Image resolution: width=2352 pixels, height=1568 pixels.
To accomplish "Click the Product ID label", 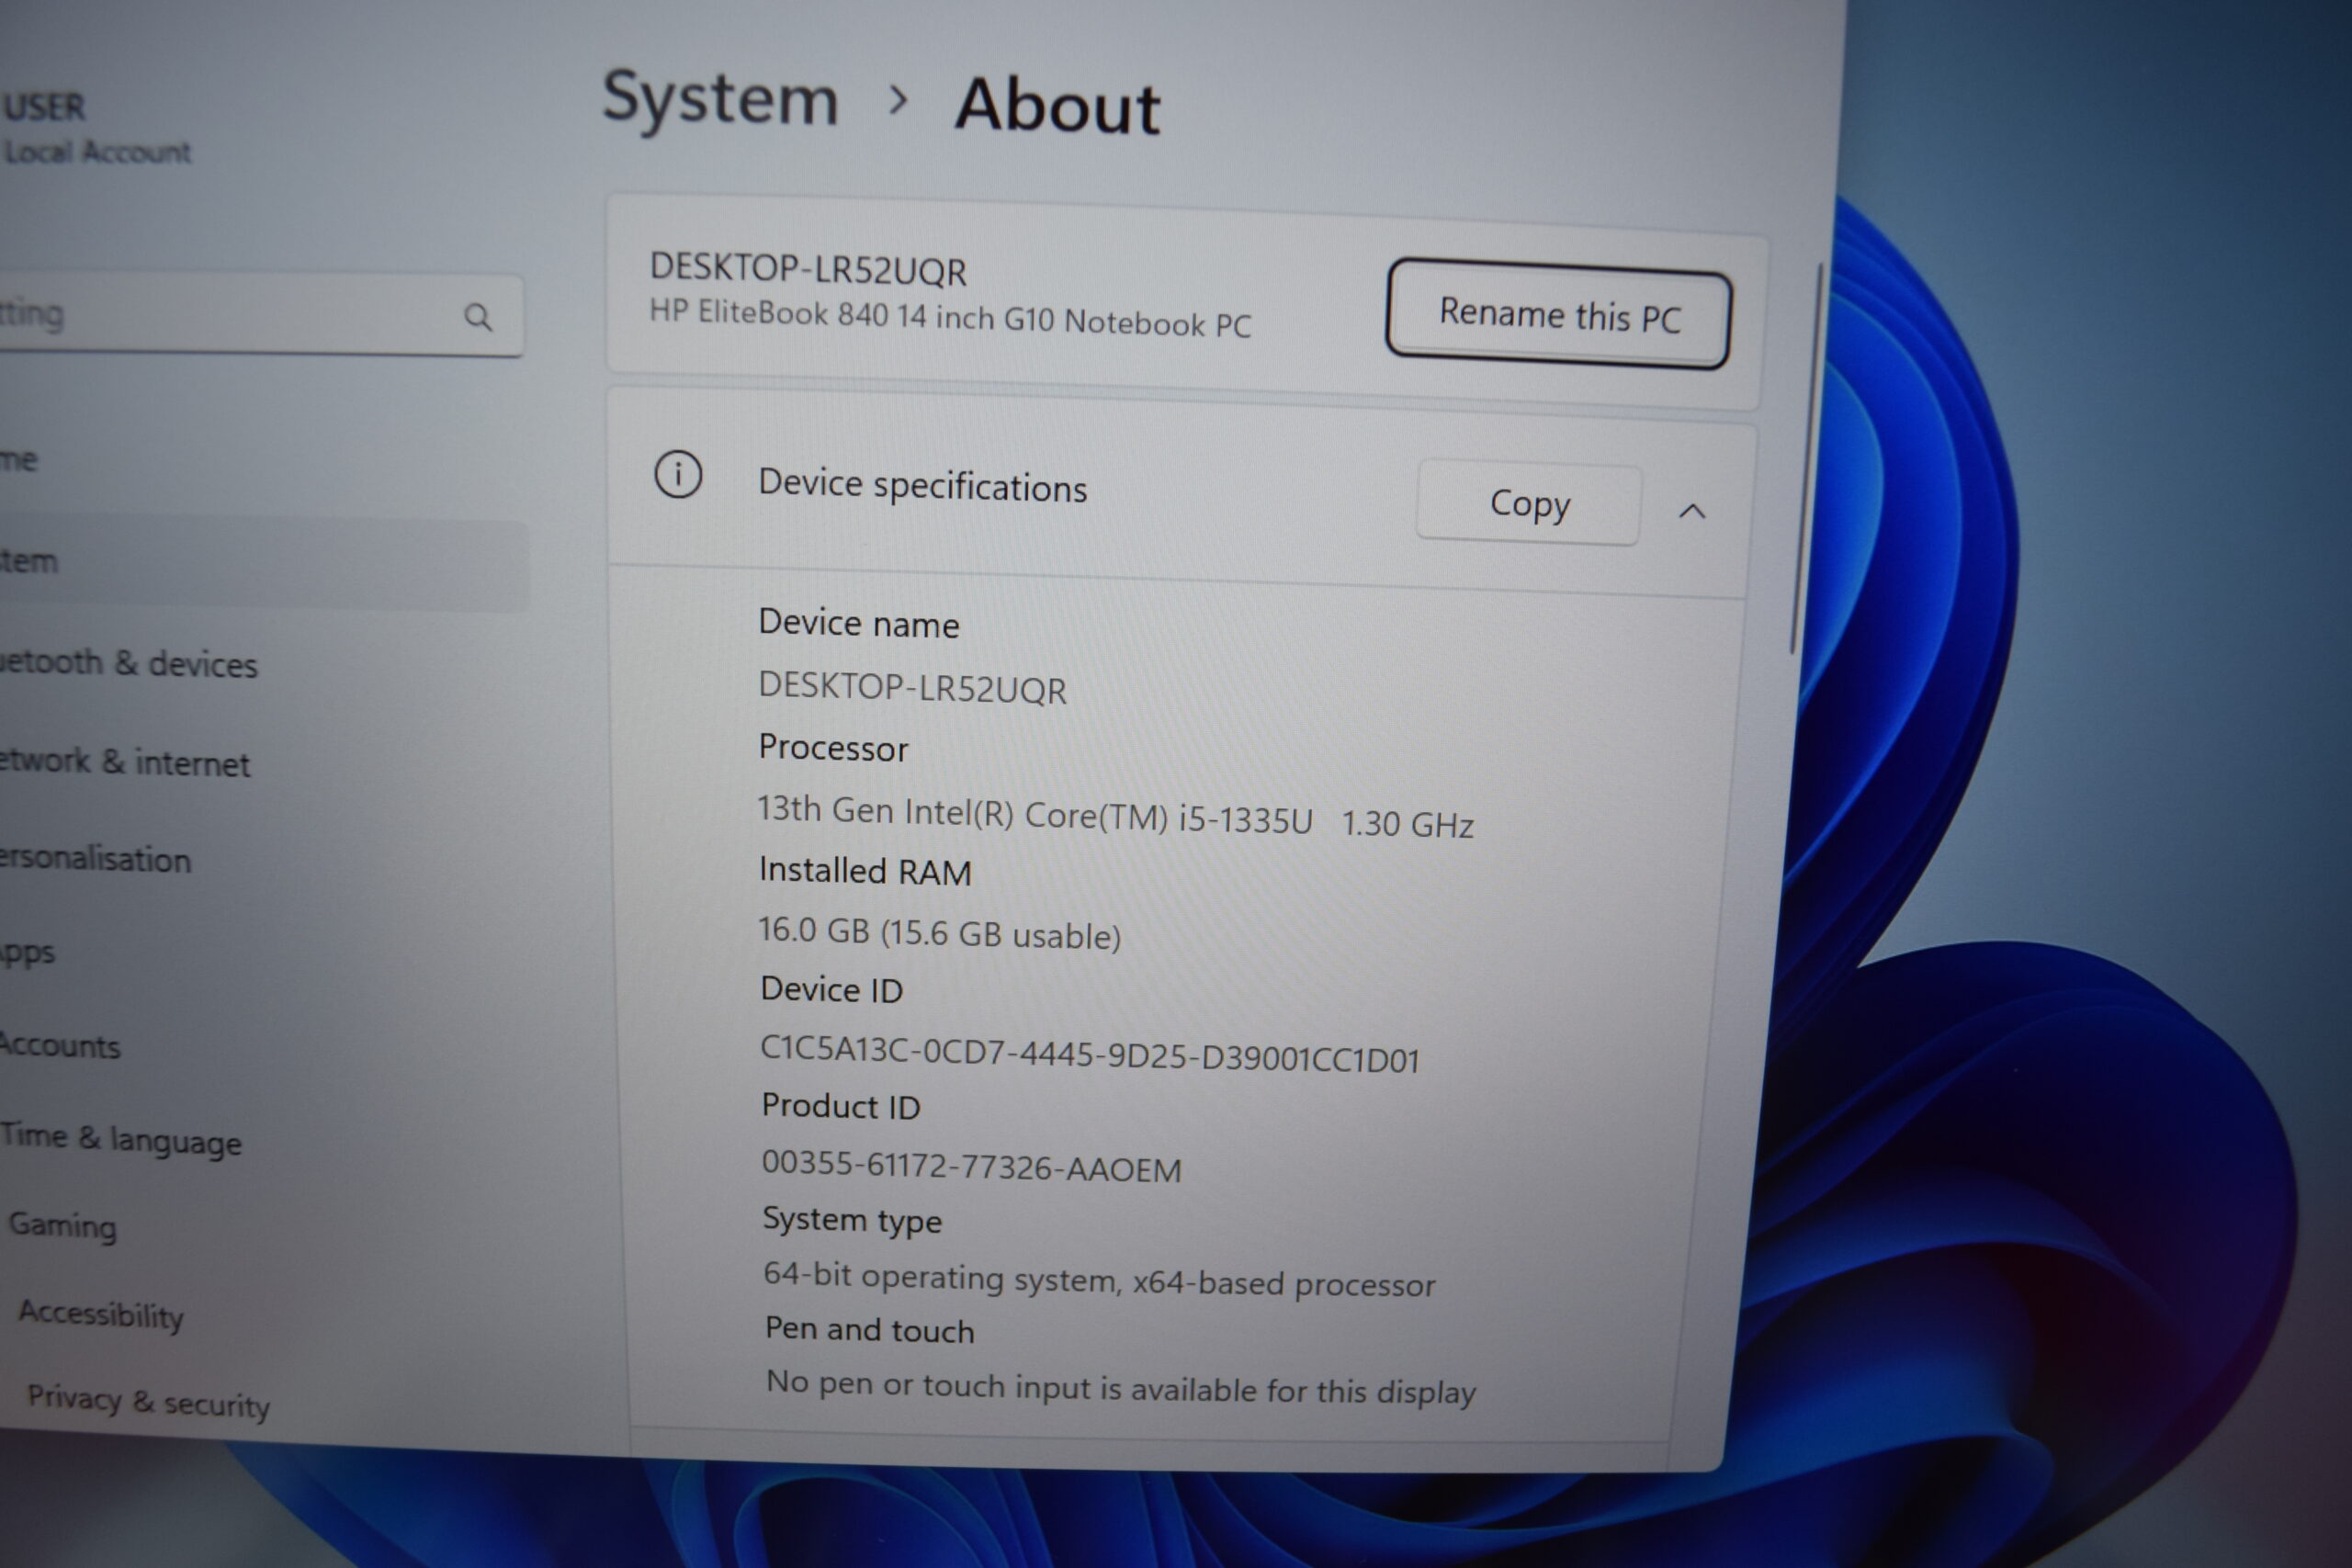I will [840, 1106].
